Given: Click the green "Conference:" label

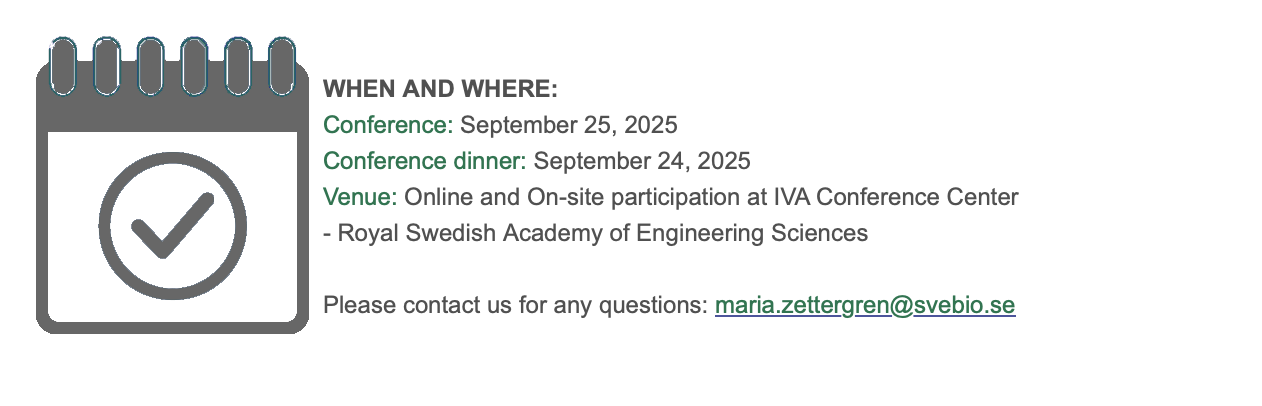Looking at the screenshot, I should pos(388,125).
